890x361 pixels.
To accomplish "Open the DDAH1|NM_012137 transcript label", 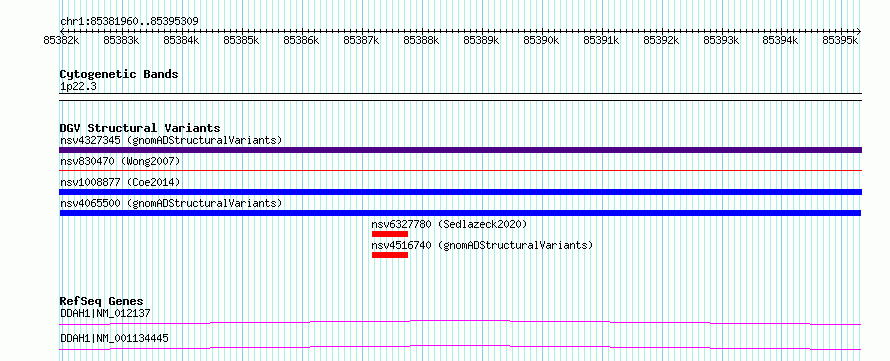I will click(105, 313).
